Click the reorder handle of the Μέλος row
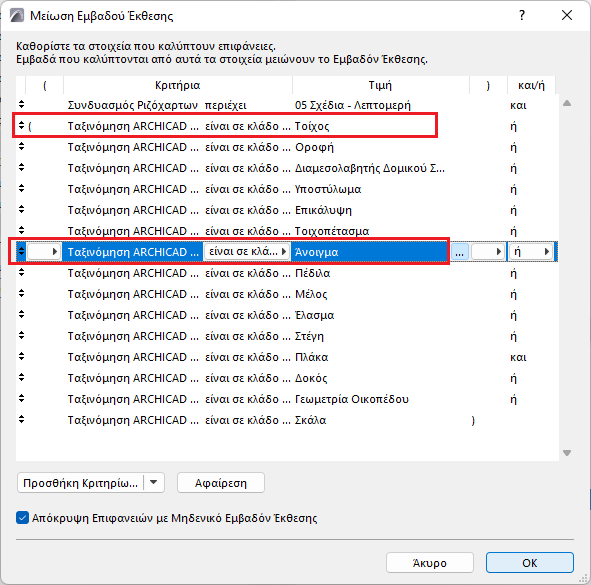 point(21,294)
